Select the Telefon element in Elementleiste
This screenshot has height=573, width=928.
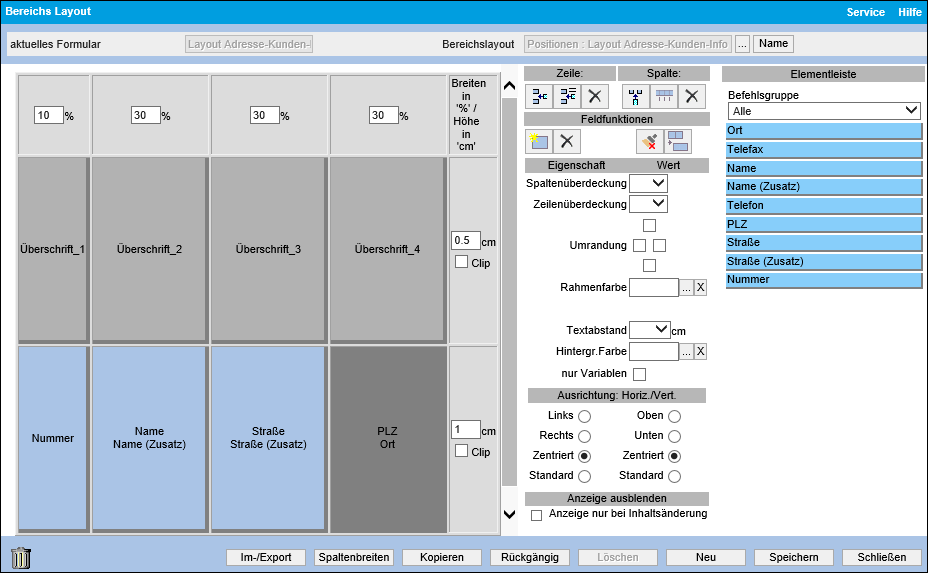824,205
